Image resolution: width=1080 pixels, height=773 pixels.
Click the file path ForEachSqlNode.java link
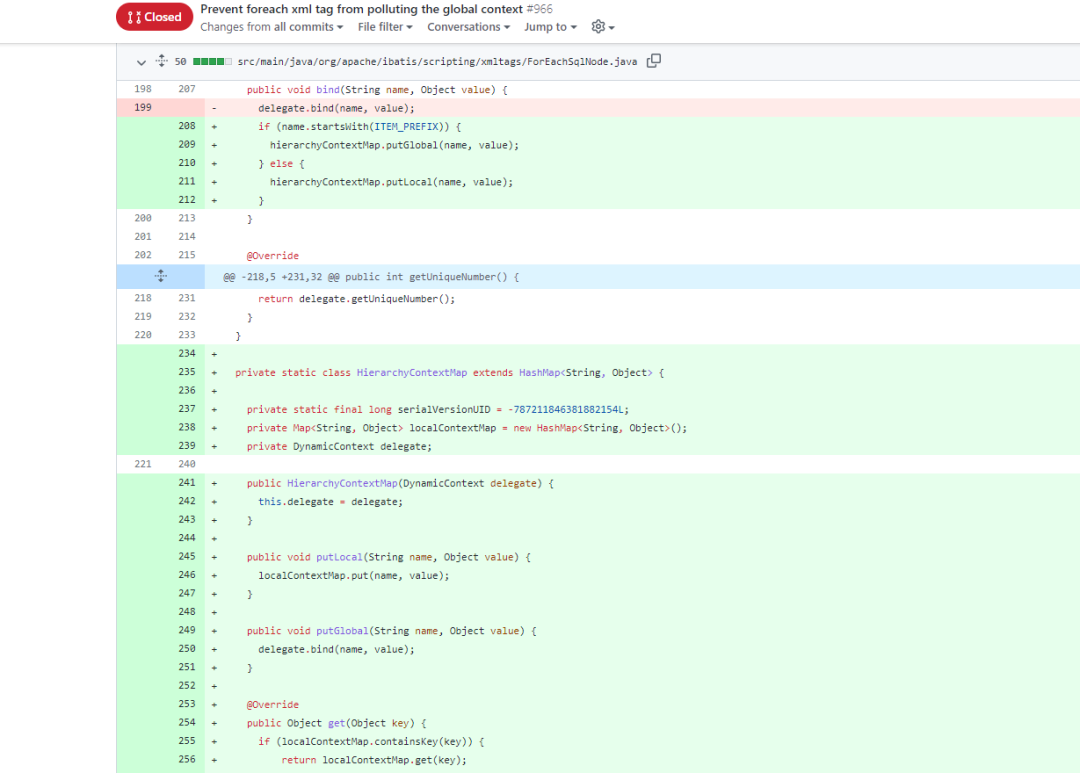[x=437, y=61]
